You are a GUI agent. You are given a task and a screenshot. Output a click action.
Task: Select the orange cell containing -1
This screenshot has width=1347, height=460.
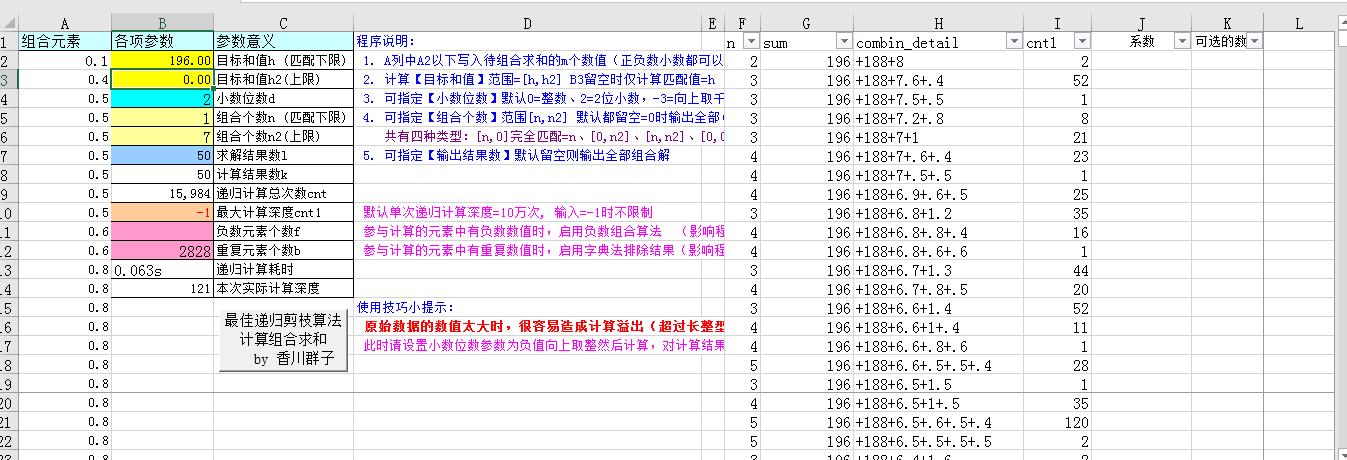[x=162, y=212]
